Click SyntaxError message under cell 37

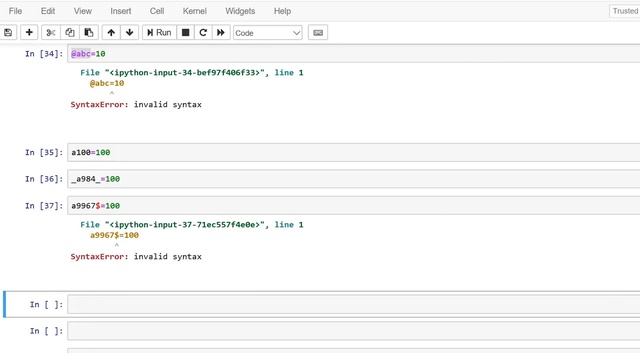[136, 256]
